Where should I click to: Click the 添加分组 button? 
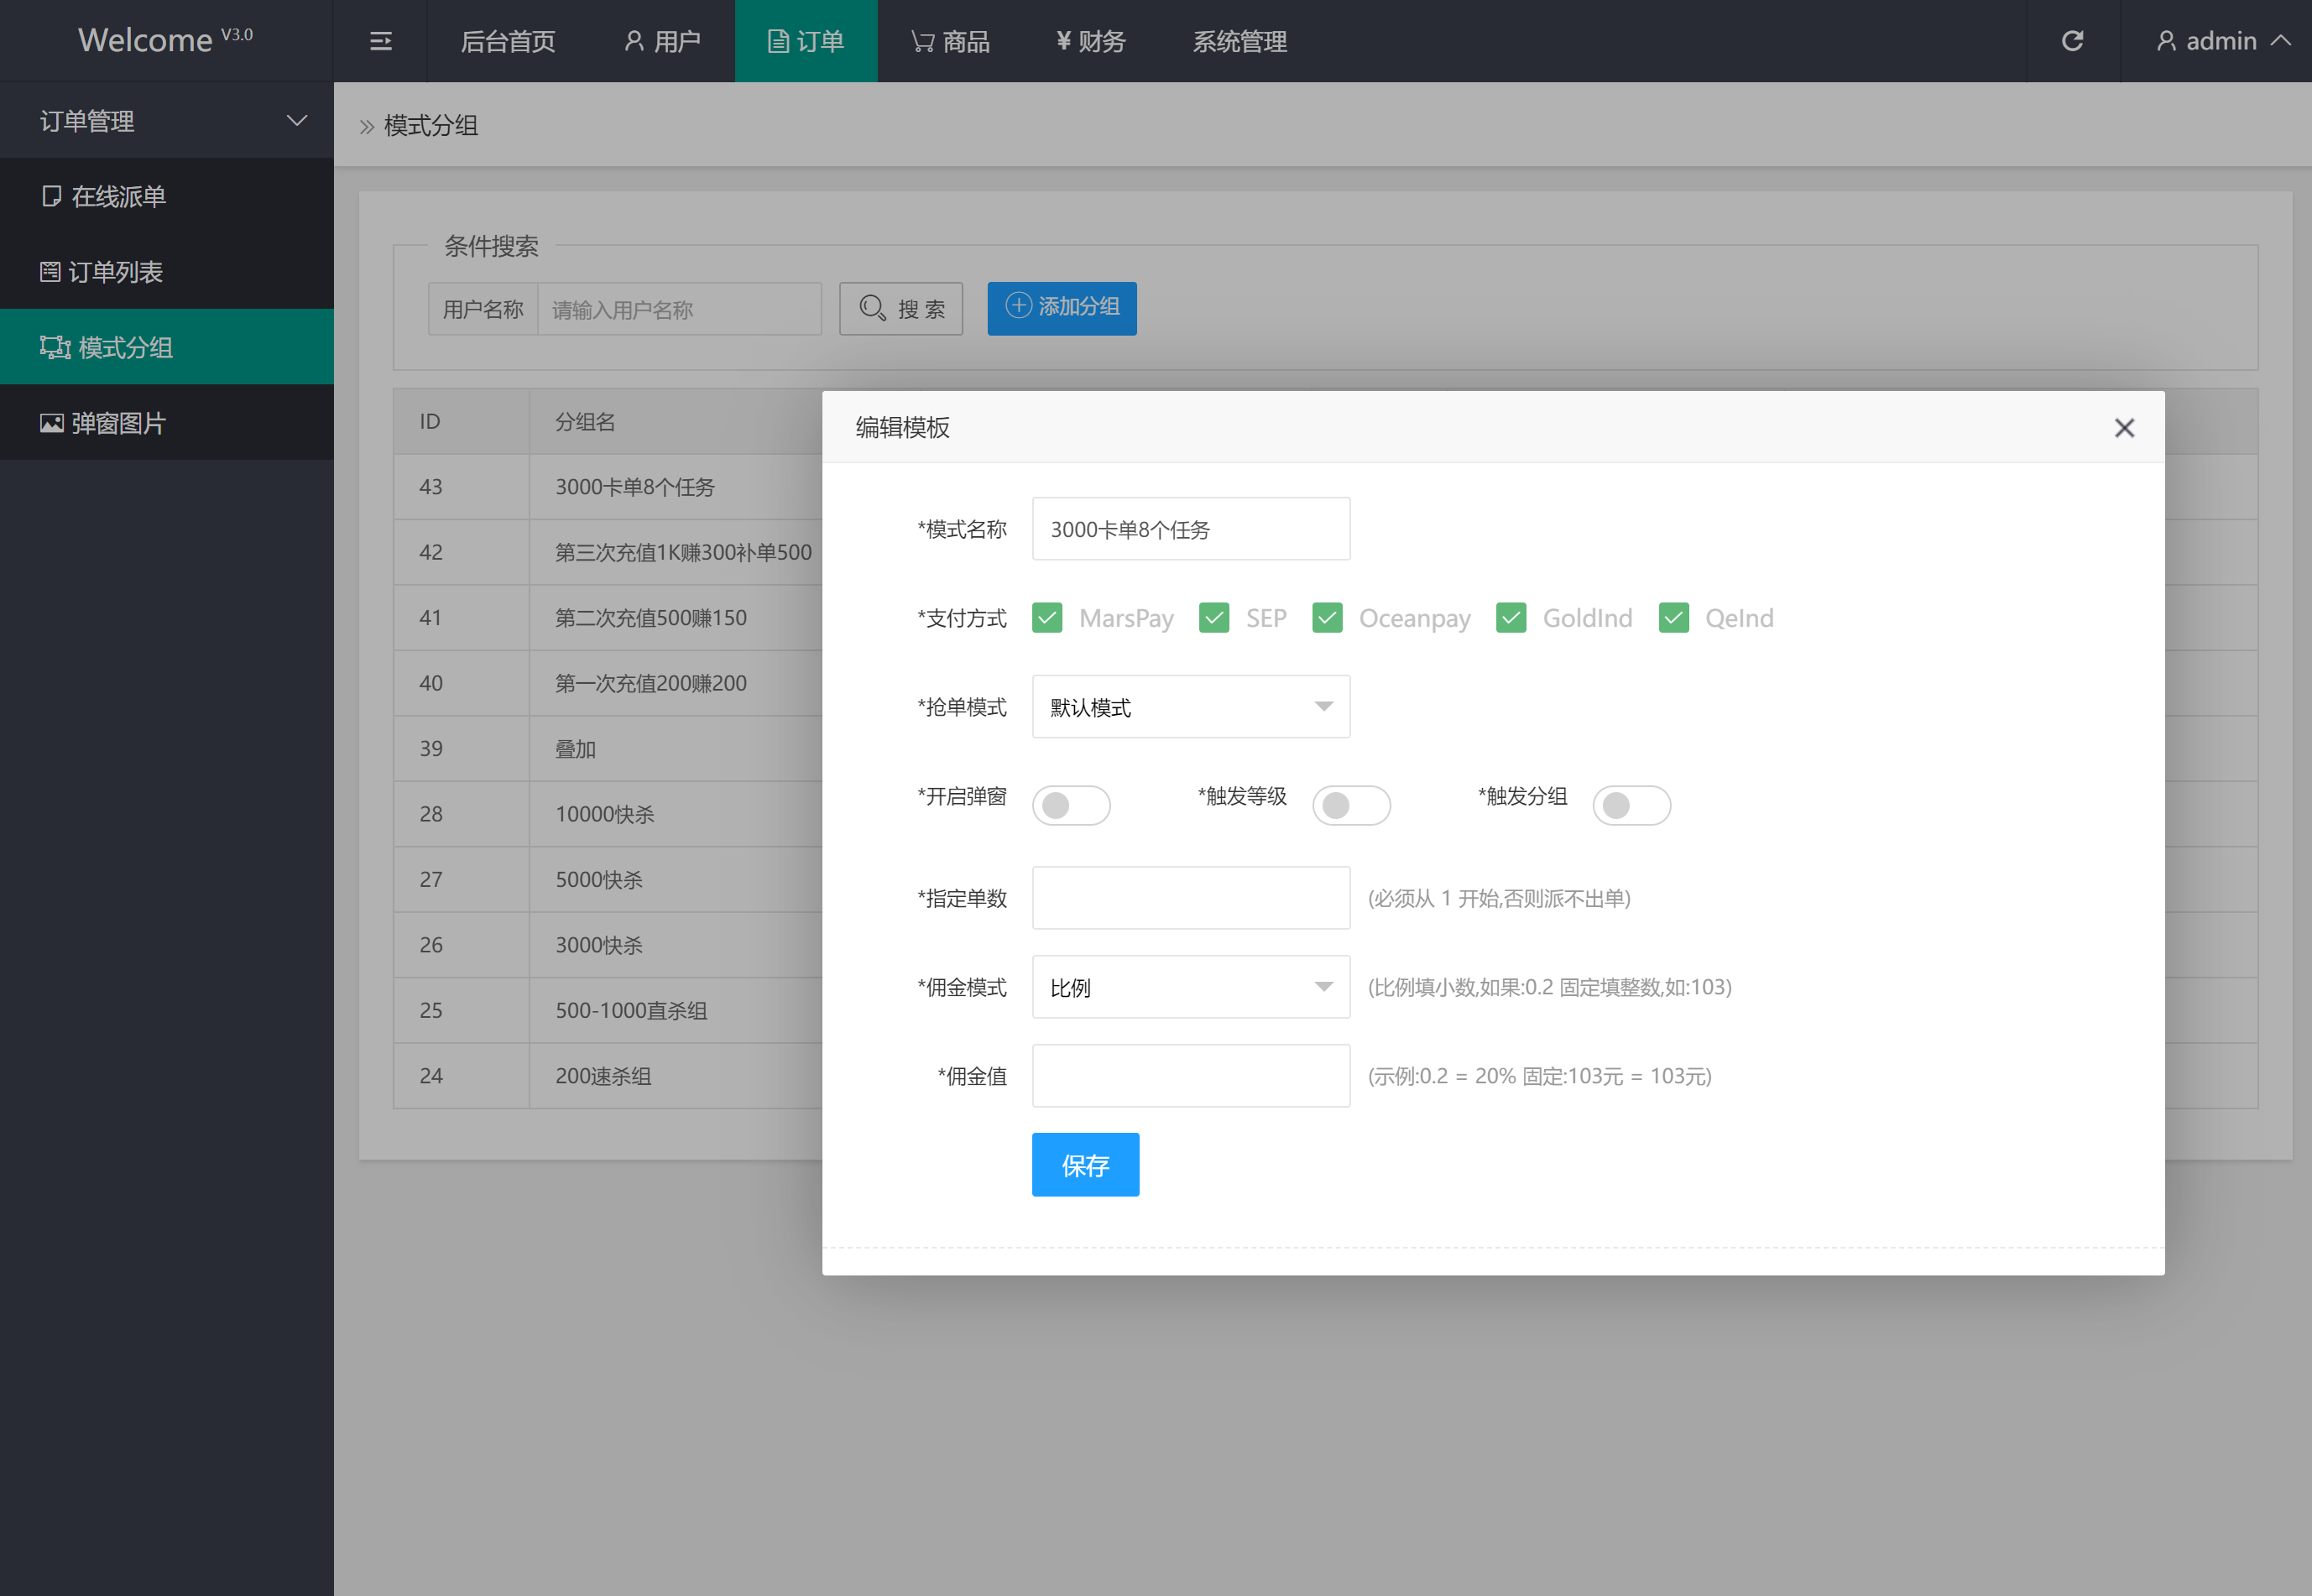click(1061, 308)
